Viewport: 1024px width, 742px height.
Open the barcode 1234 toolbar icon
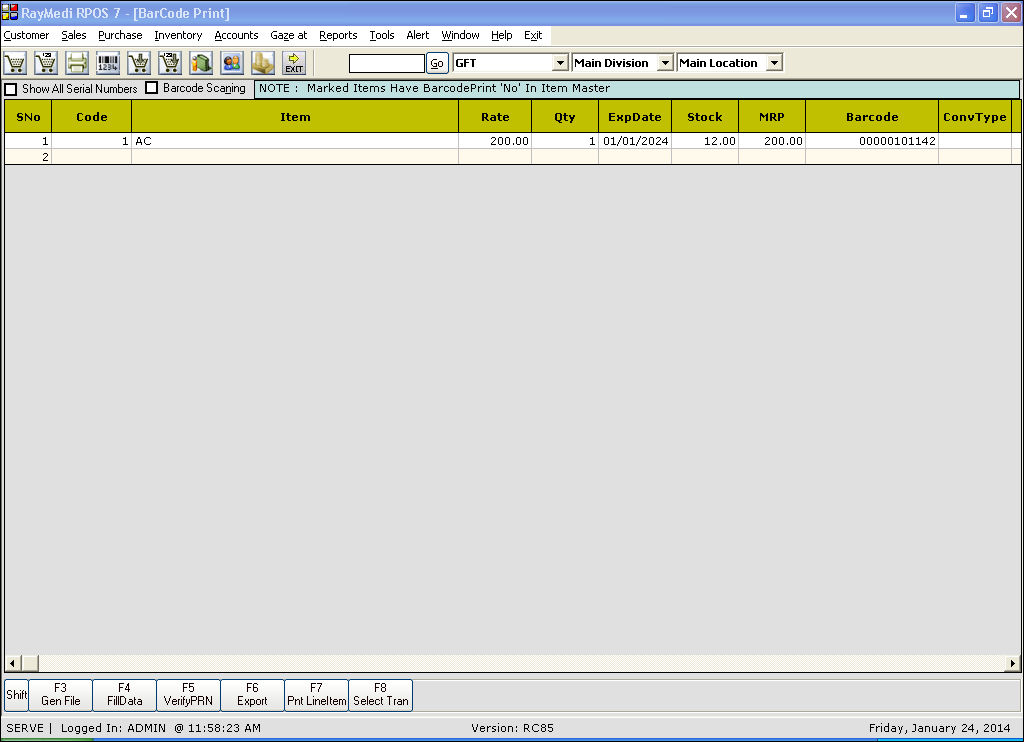point(108,63)
